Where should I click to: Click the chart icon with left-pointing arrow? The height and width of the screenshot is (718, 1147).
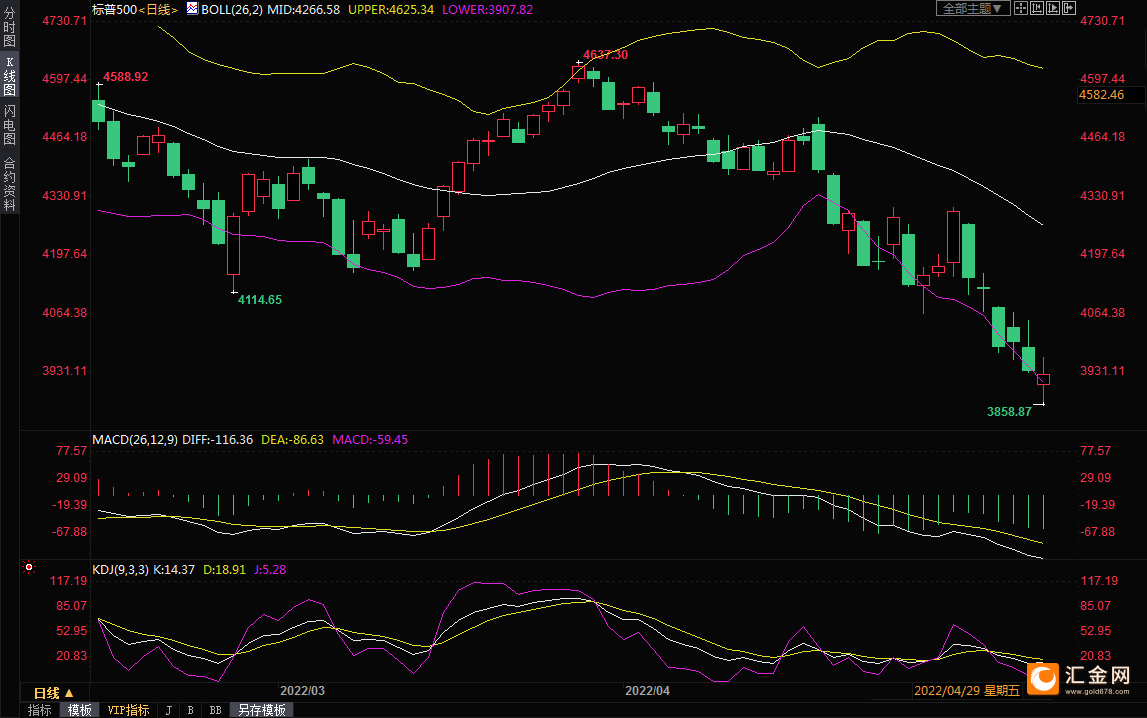tap(1037, 8)
